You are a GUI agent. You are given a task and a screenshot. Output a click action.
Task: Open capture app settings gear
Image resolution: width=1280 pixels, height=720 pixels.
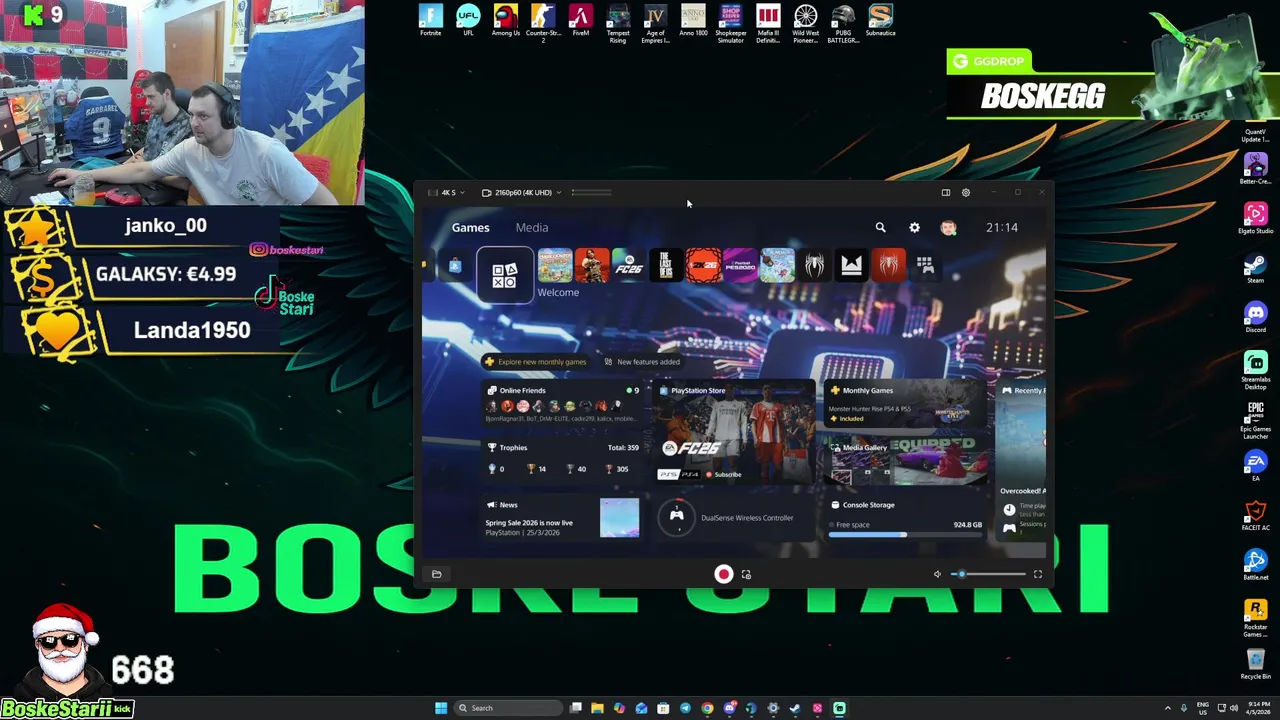click(965, 192)
